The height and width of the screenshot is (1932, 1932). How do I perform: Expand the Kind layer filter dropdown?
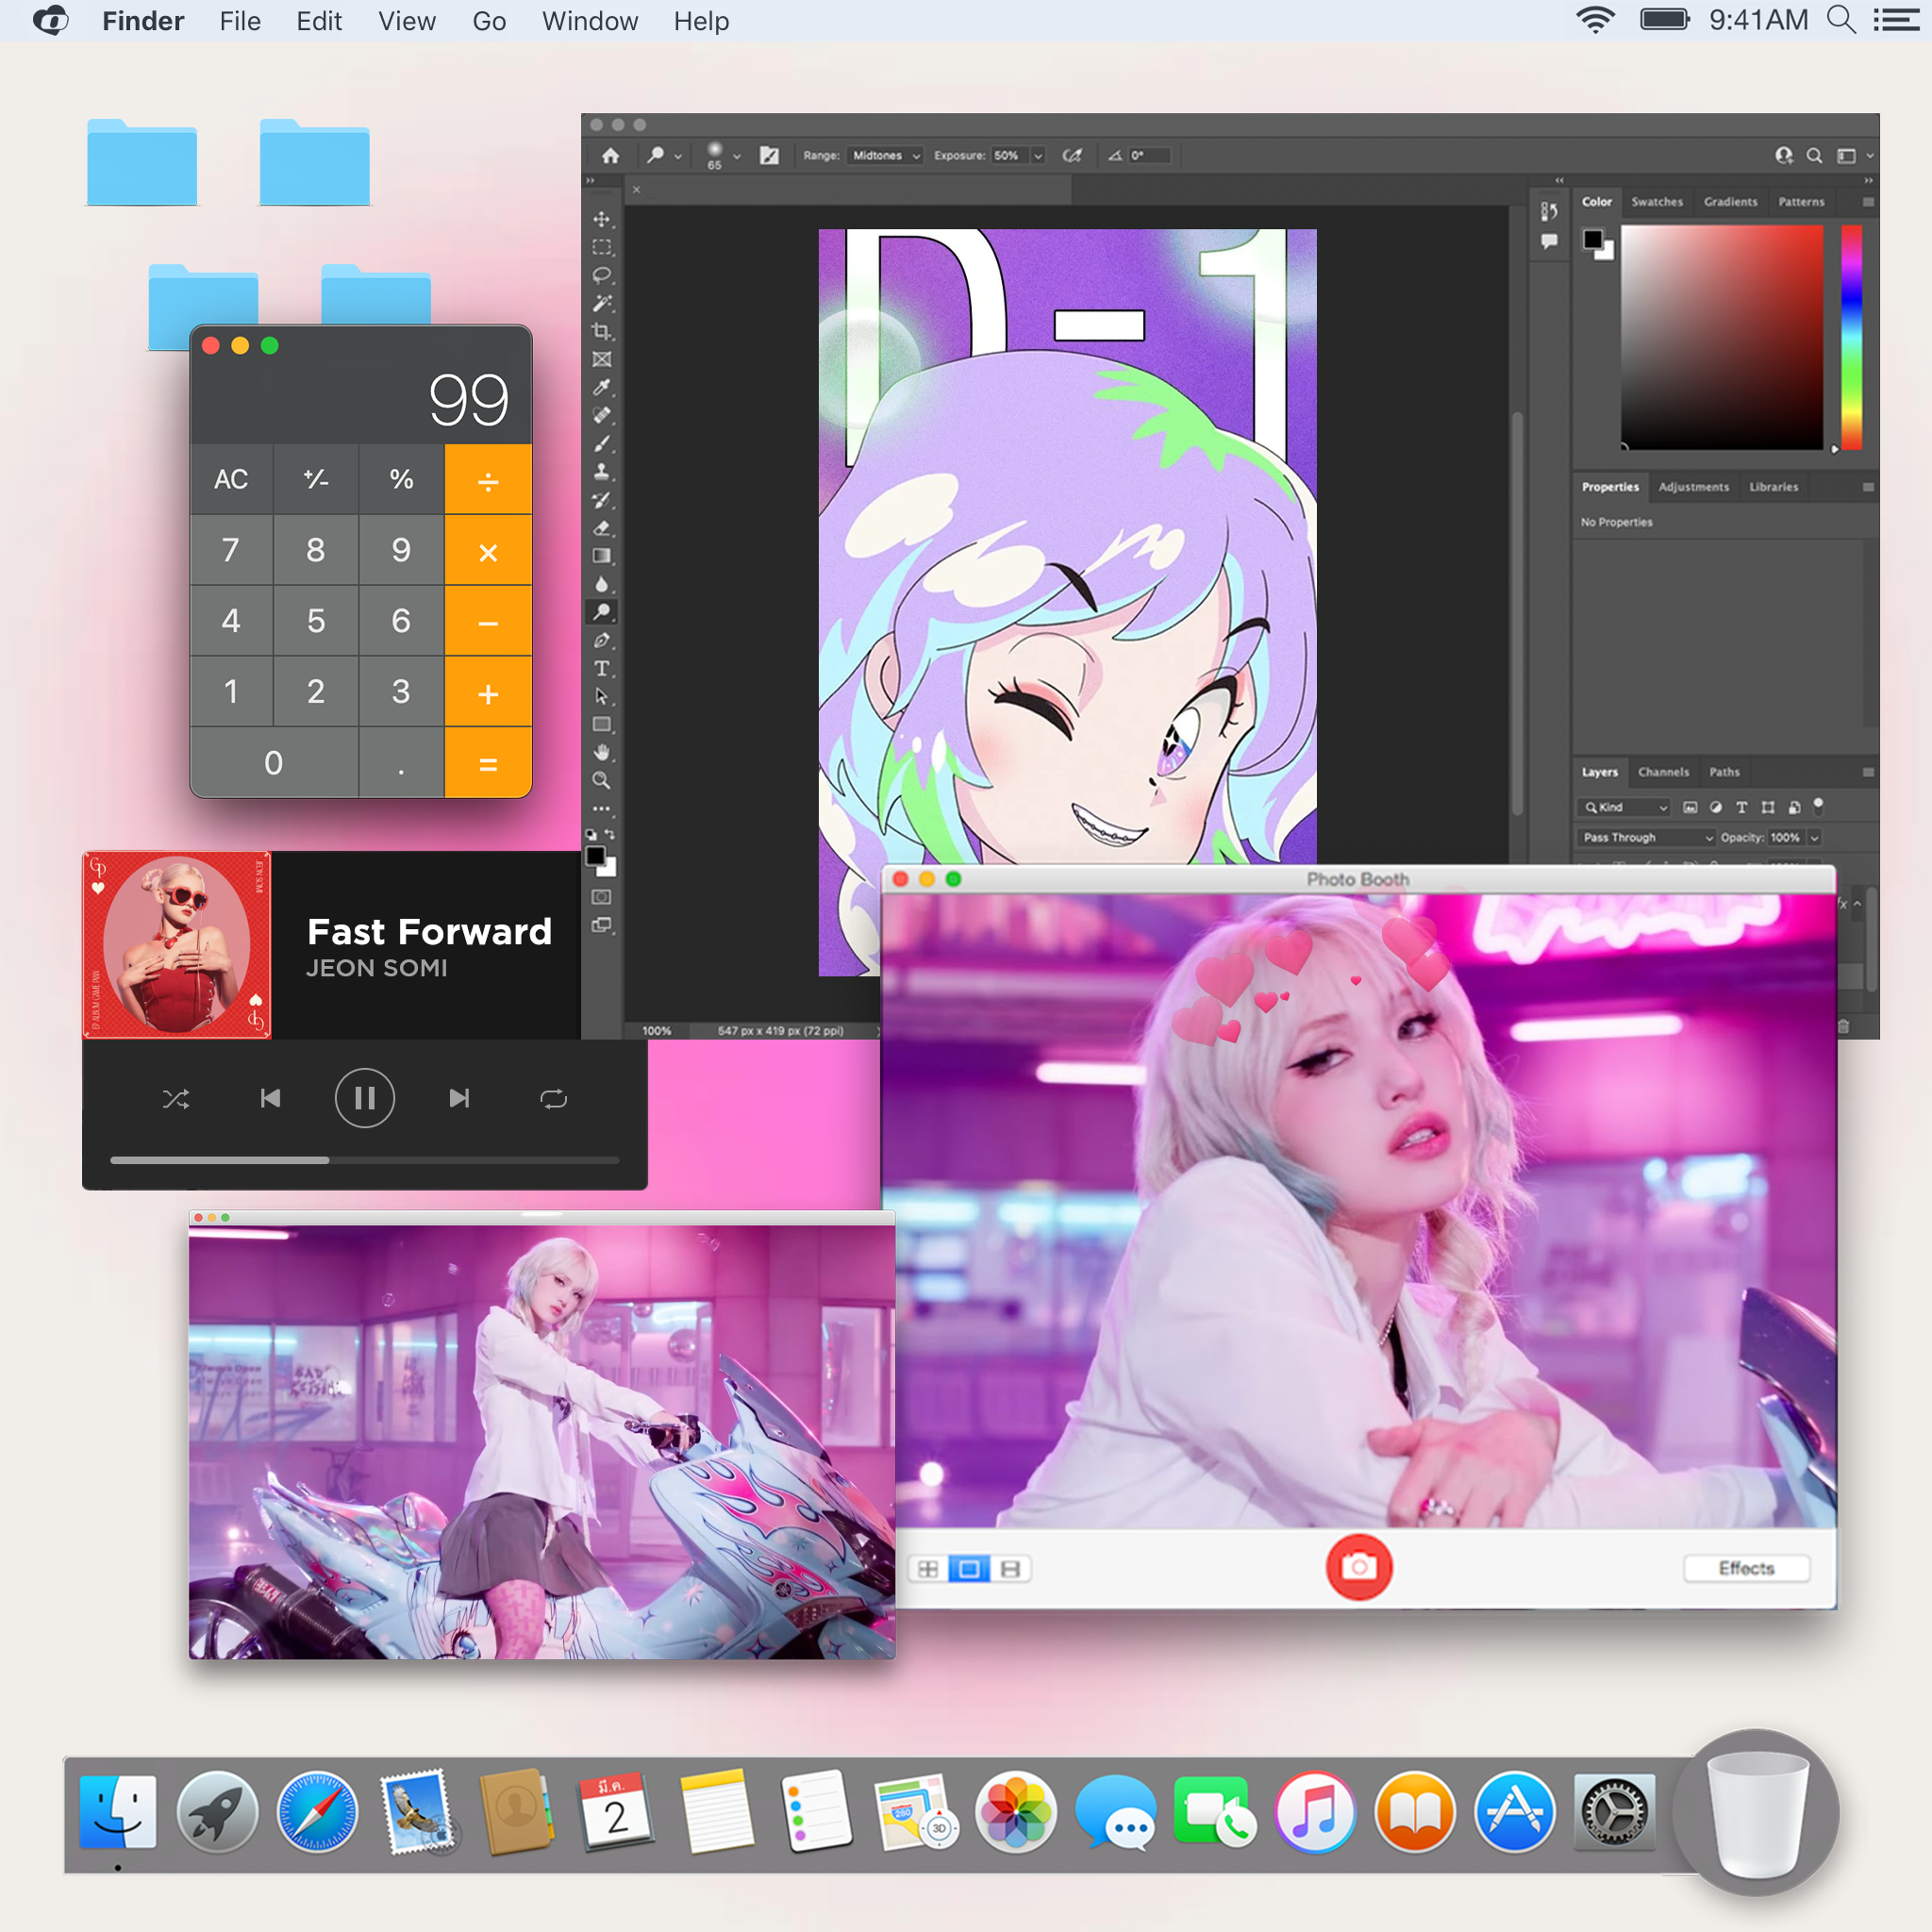coord(1626,807)
